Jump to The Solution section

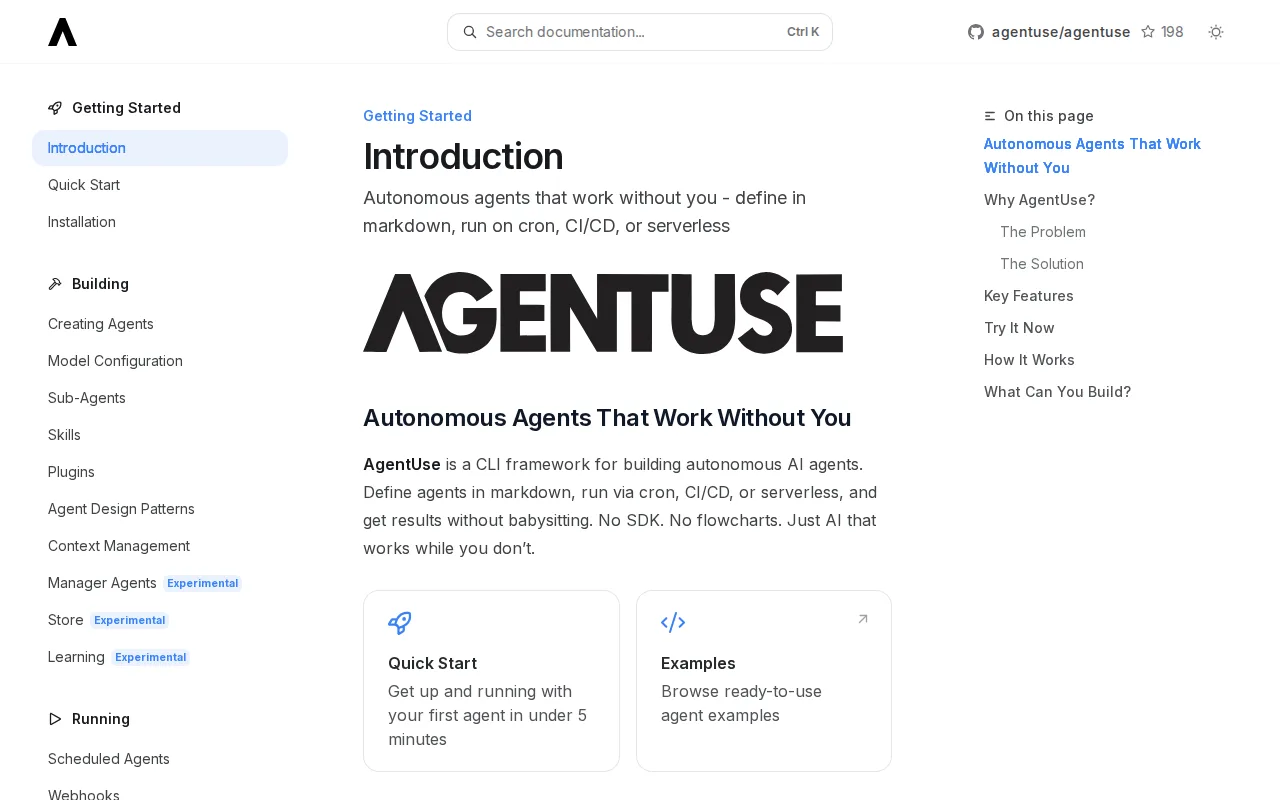(x=1042, y=264)
